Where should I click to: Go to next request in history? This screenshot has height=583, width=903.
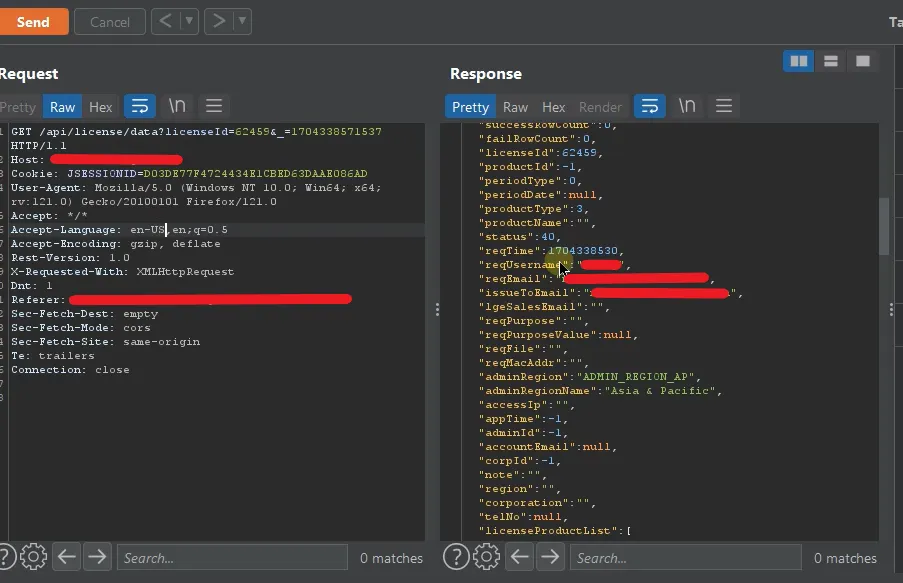tap(219, 21)
